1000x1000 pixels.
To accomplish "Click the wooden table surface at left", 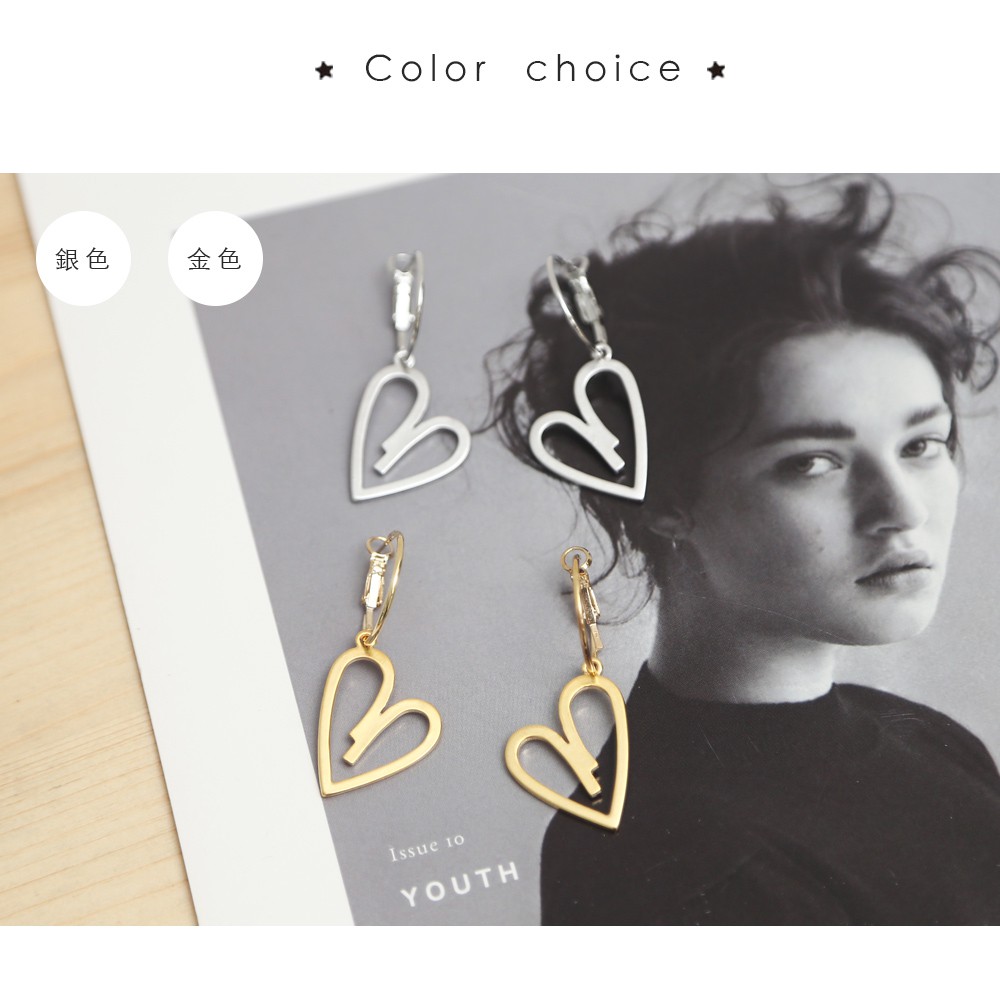I will 77,638.
